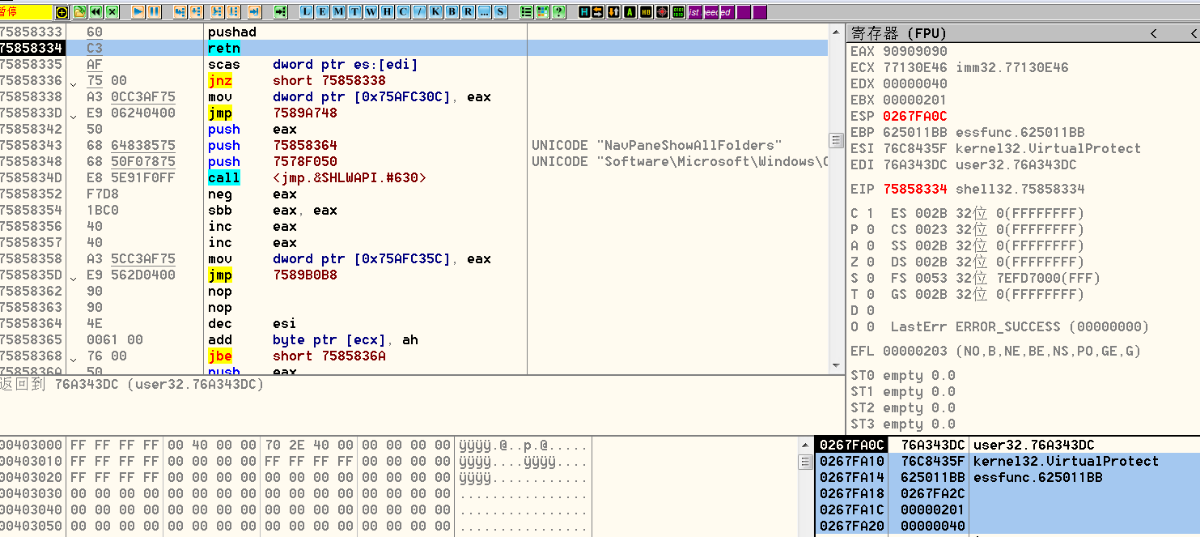
Task: Open appearance options colored grid icon
Action: point(543,11)
